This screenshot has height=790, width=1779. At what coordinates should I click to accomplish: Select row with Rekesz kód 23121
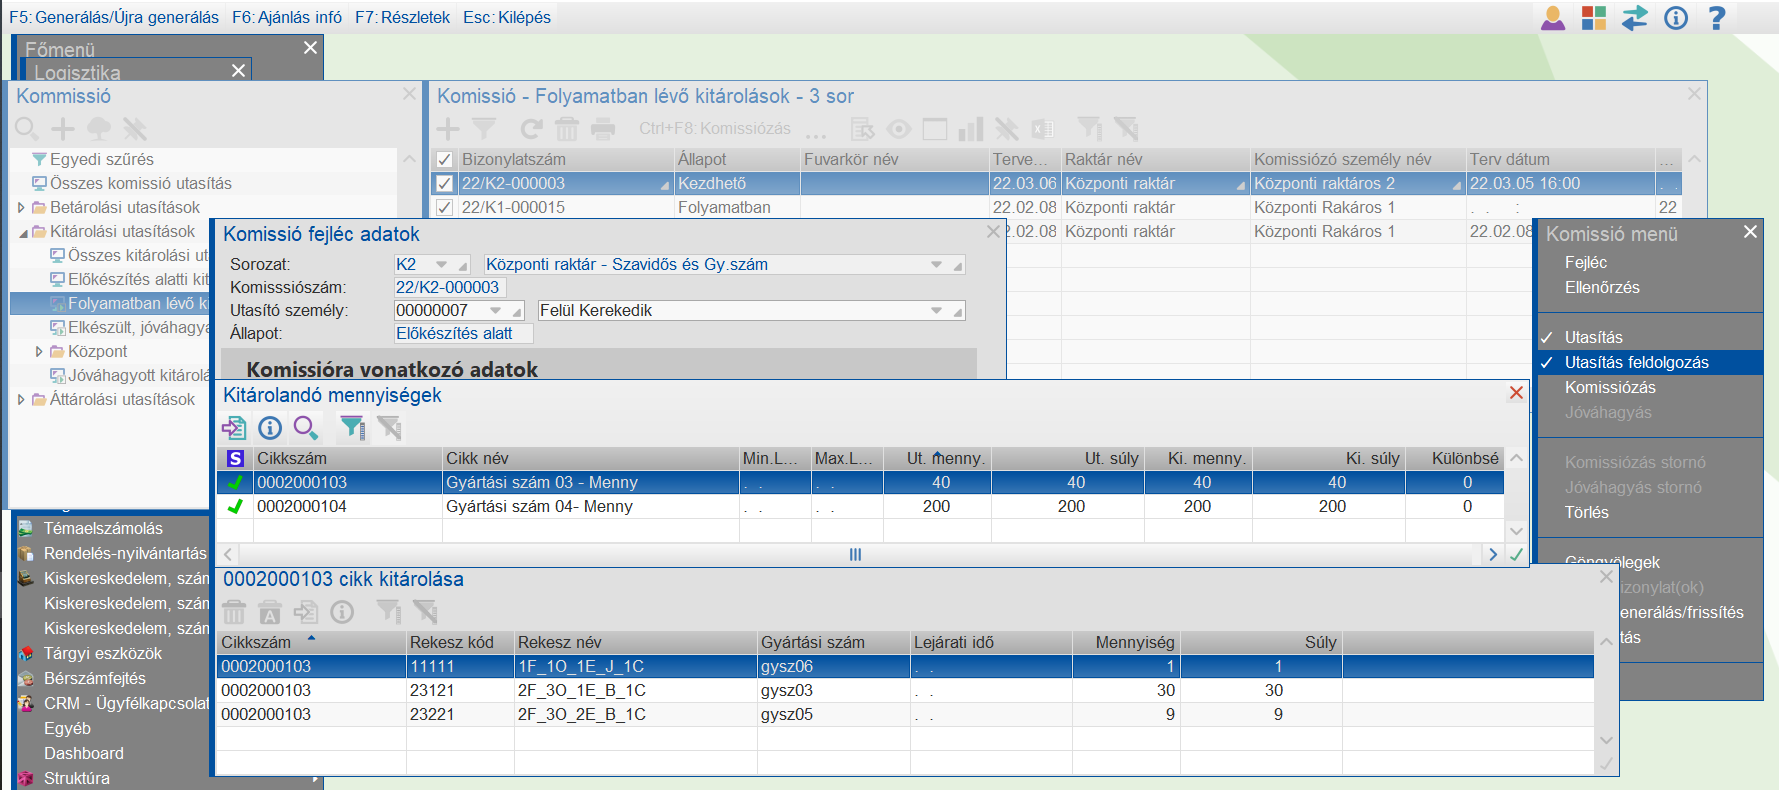pyautogui.click(x=432, y=691)
